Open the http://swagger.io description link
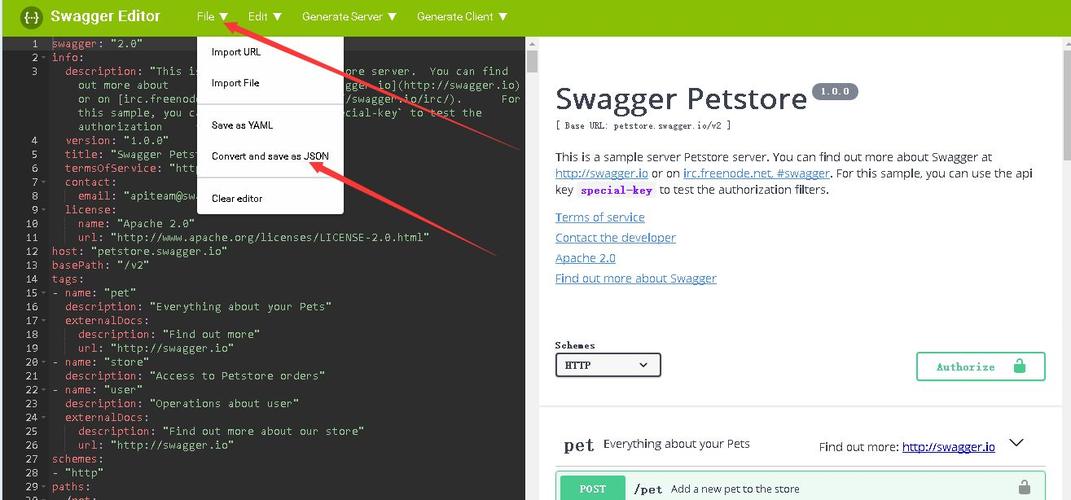The height and width of the screenshot is (500, 1071). [602, 173]
